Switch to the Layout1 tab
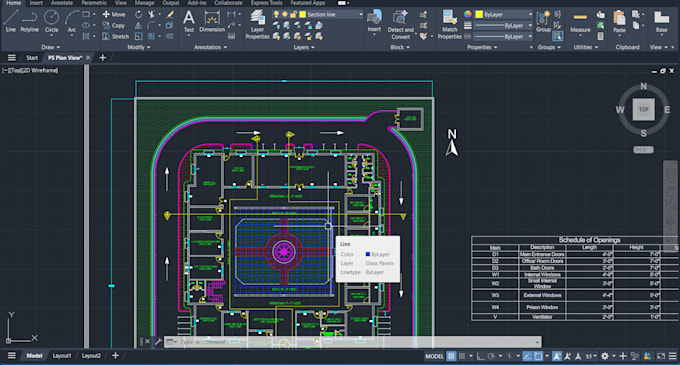The width and height of the screenshot is (680, 365). [x=62, y=355]
